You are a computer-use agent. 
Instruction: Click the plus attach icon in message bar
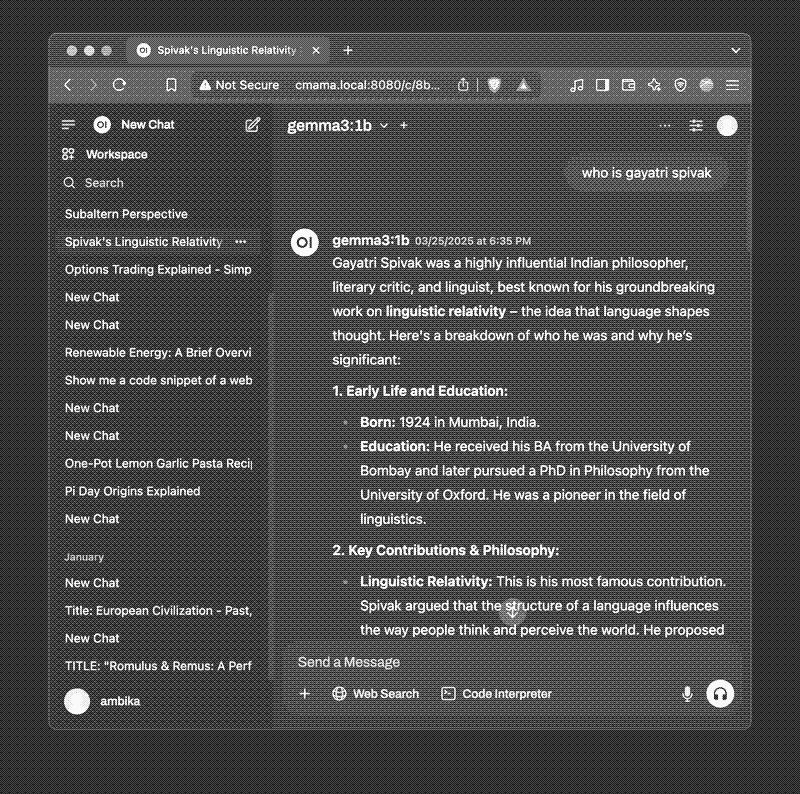[x=305, y=694]
